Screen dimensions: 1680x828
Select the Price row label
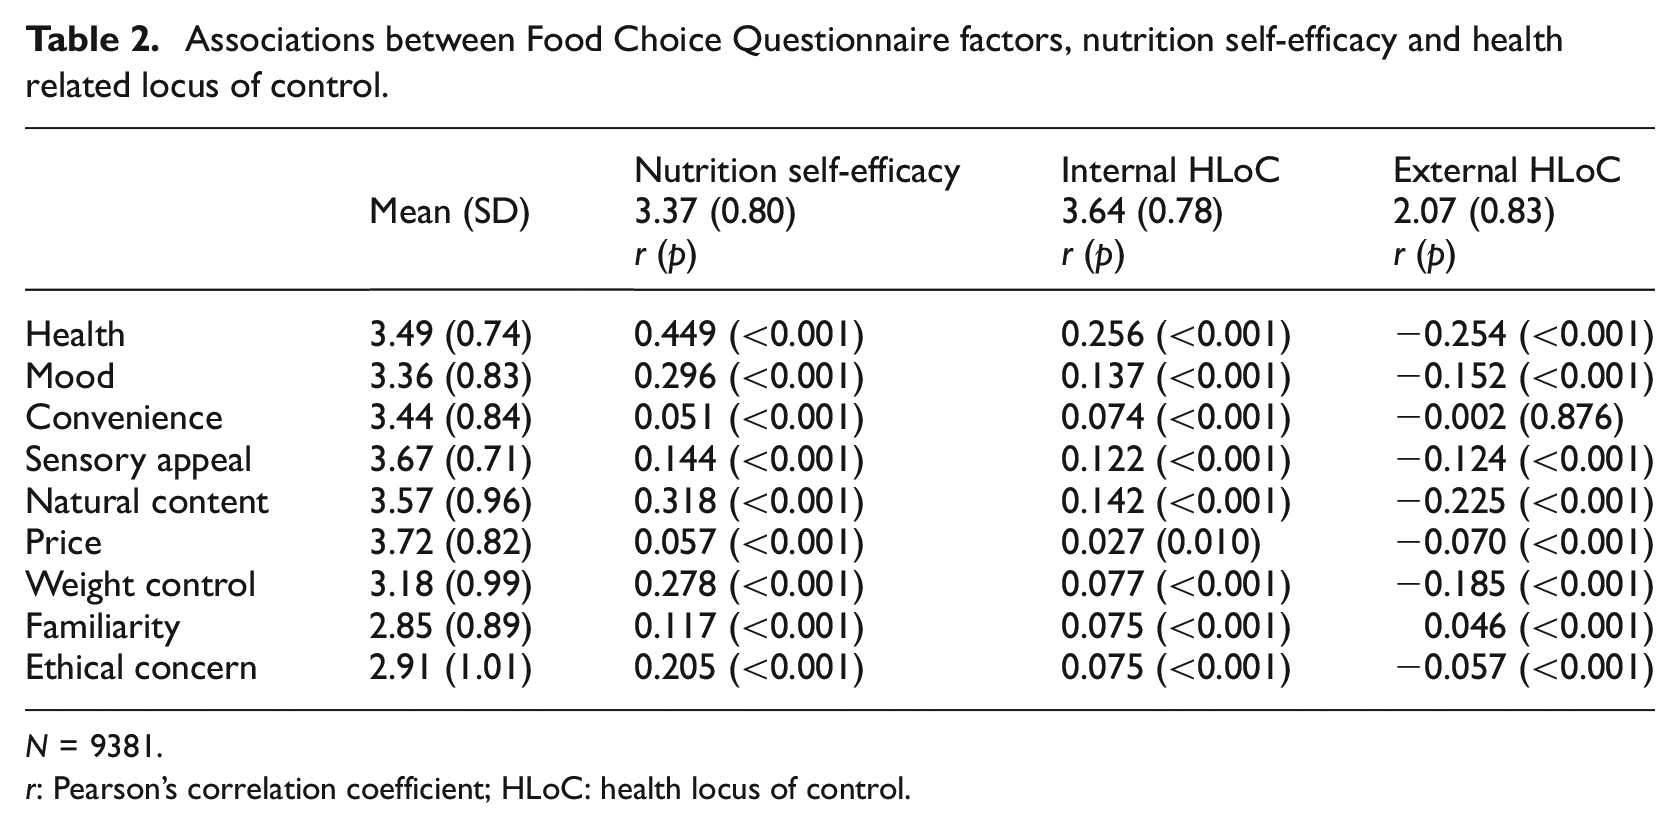coord(63,543)
